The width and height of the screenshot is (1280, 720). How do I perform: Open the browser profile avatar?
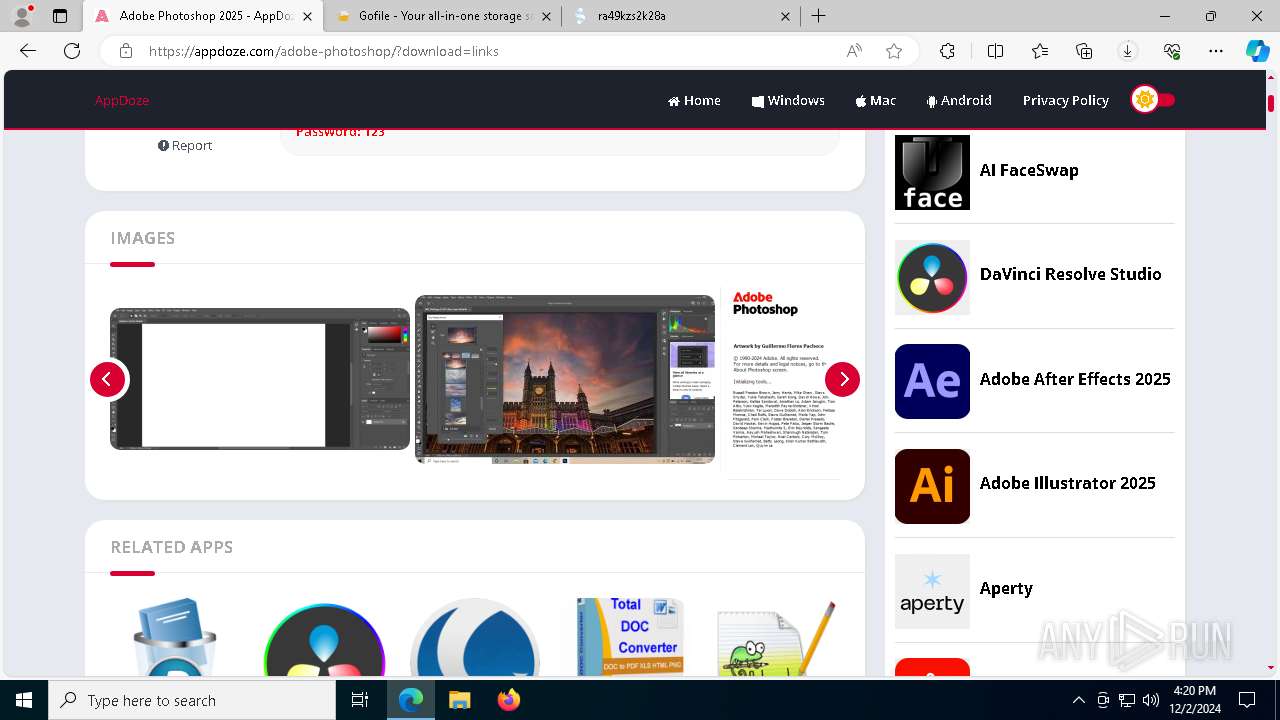pos(22,16)
